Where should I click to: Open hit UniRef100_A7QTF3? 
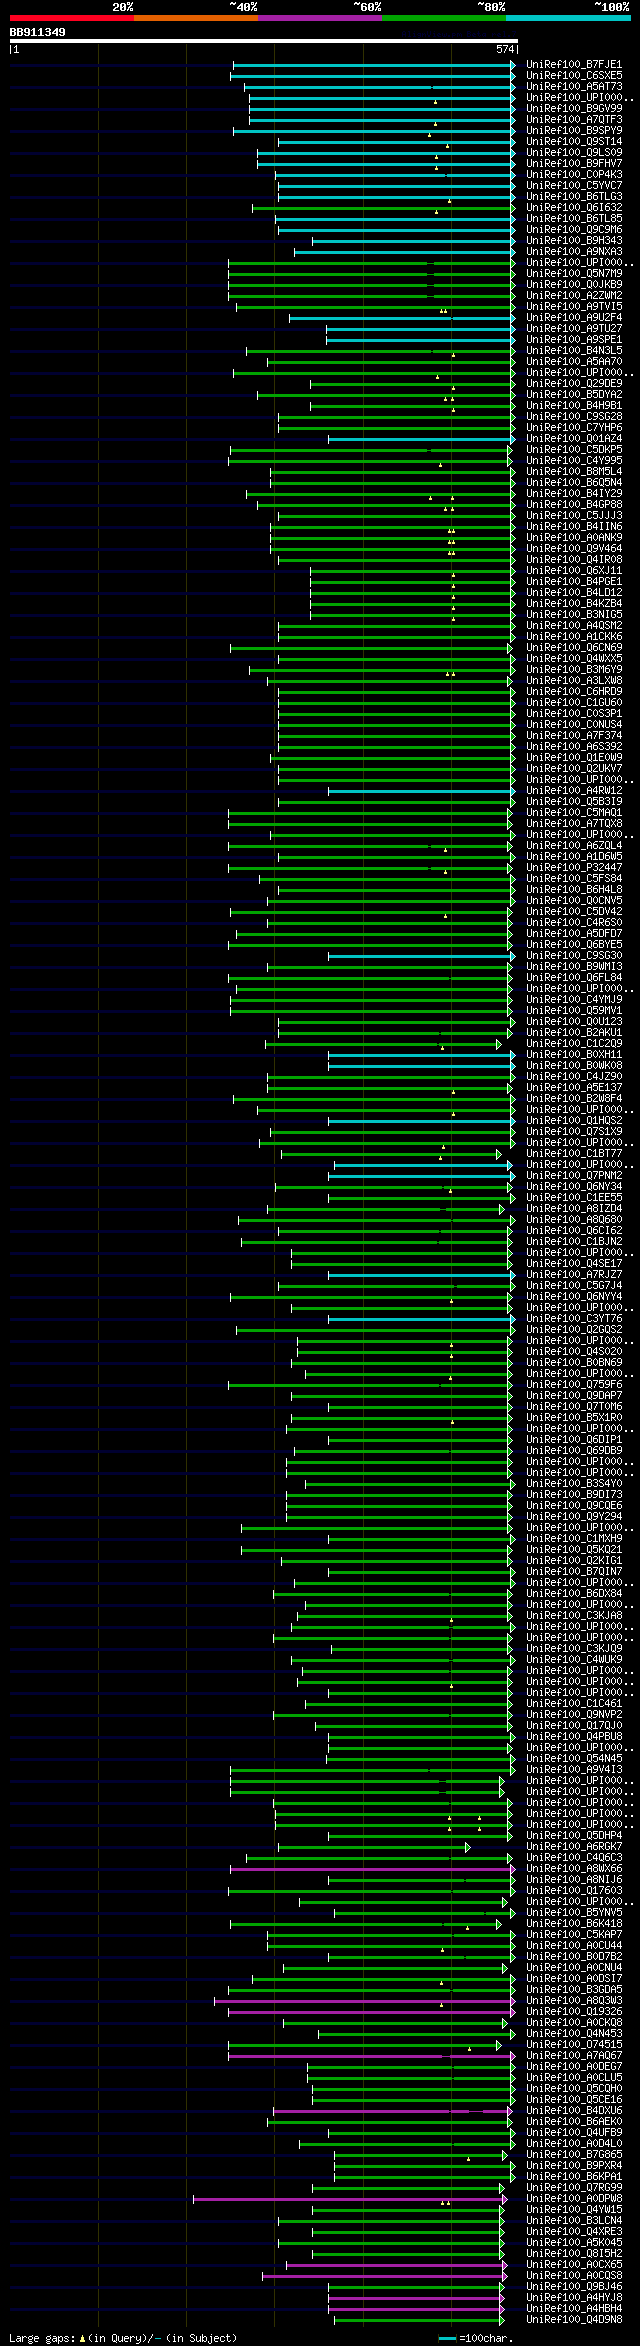tap(574, 119)
